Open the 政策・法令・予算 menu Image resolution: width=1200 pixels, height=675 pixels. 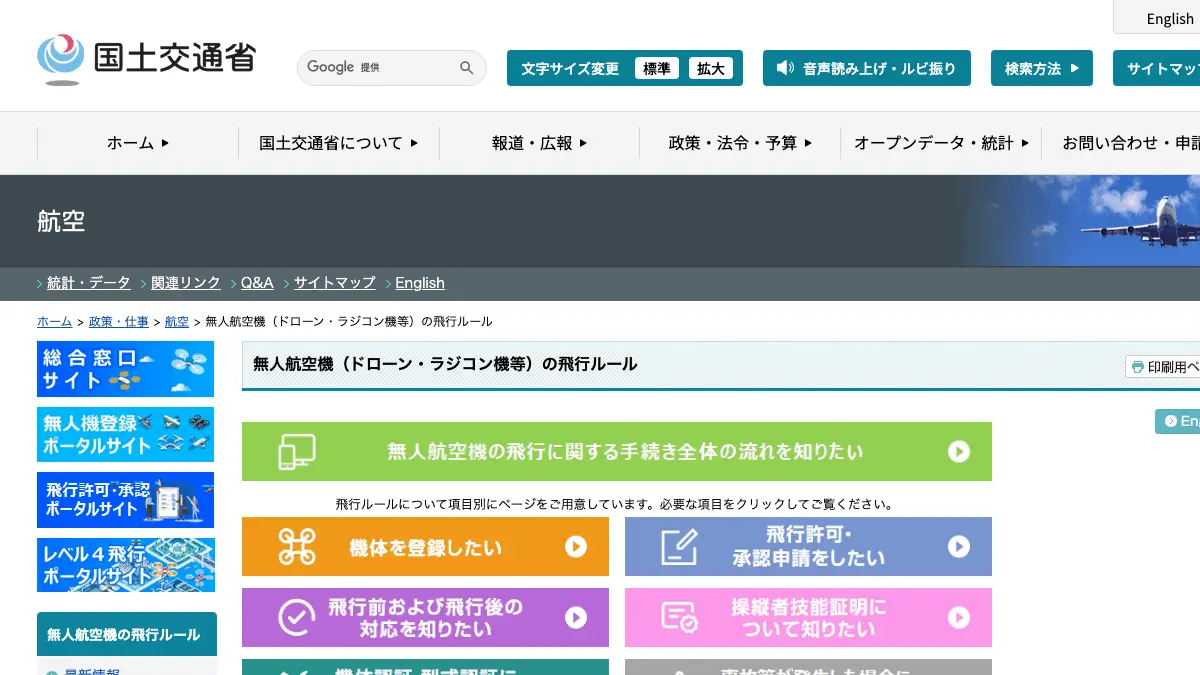(x=740, y=143)
